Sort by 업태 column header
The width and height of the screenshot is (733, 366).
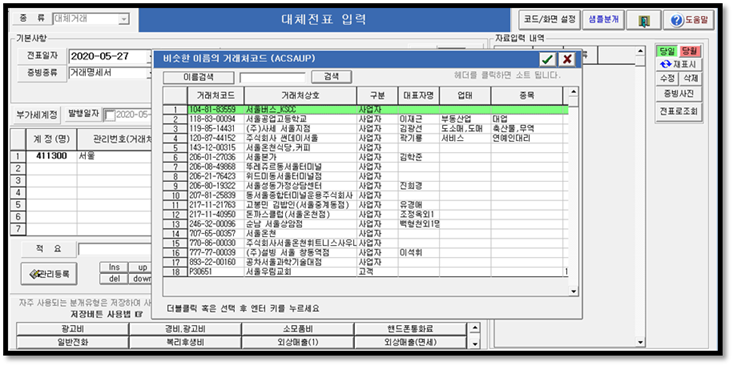click(465, 95)
